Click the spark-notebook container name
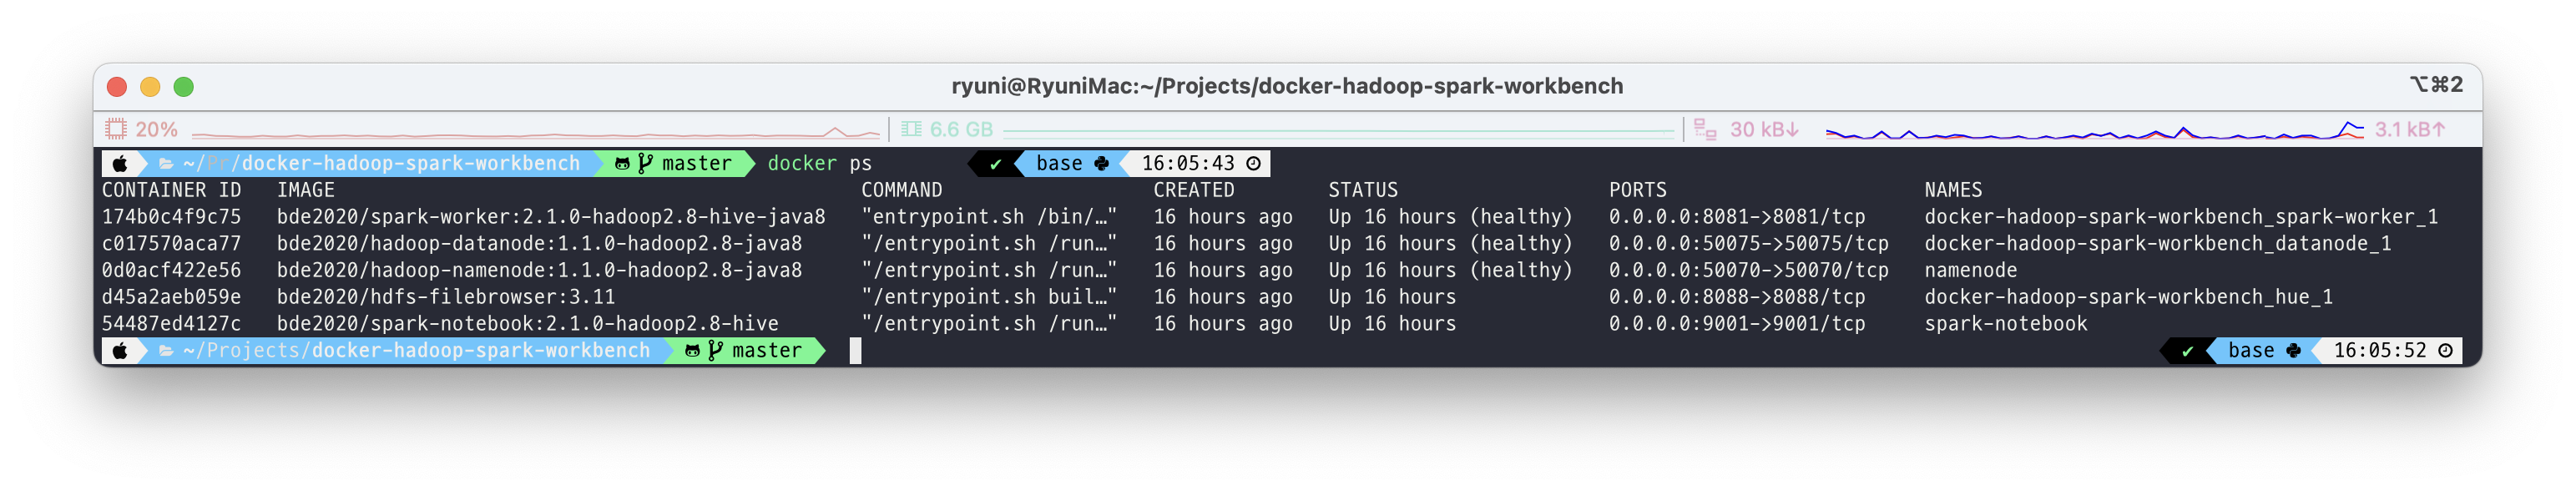This screenshot has width=2576, height=491. click(x=2005, y=323)
